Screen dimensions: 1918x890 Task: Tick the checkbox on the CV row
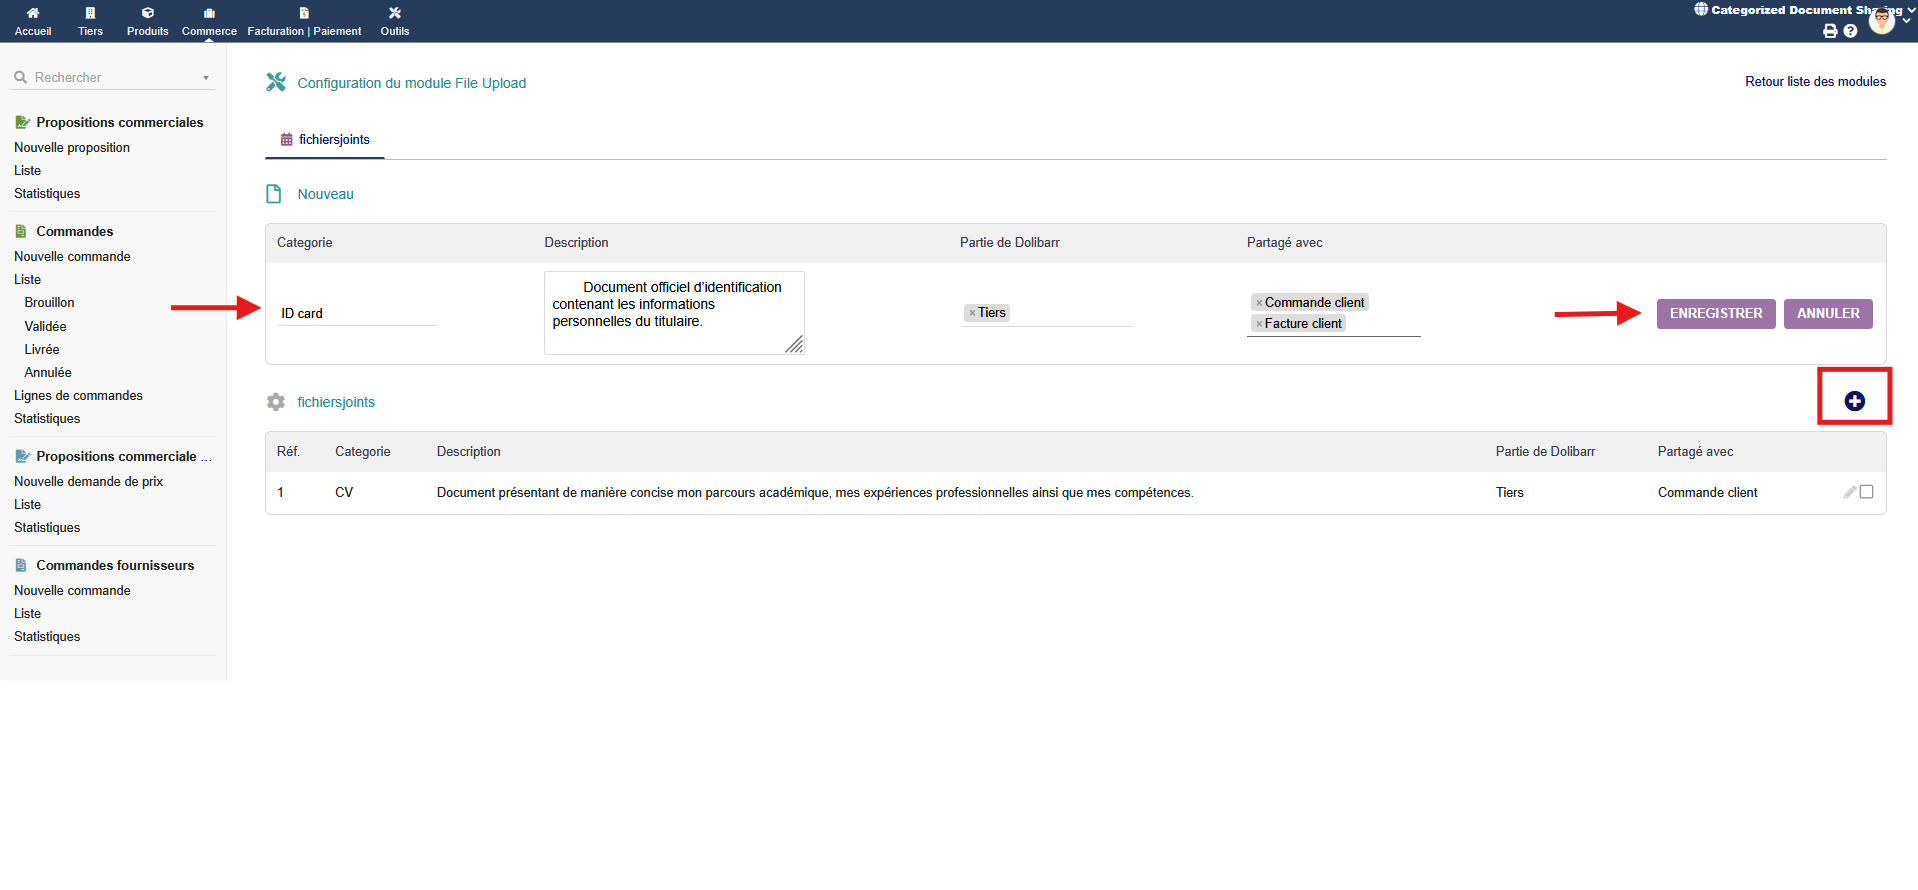coord(1866,492)
